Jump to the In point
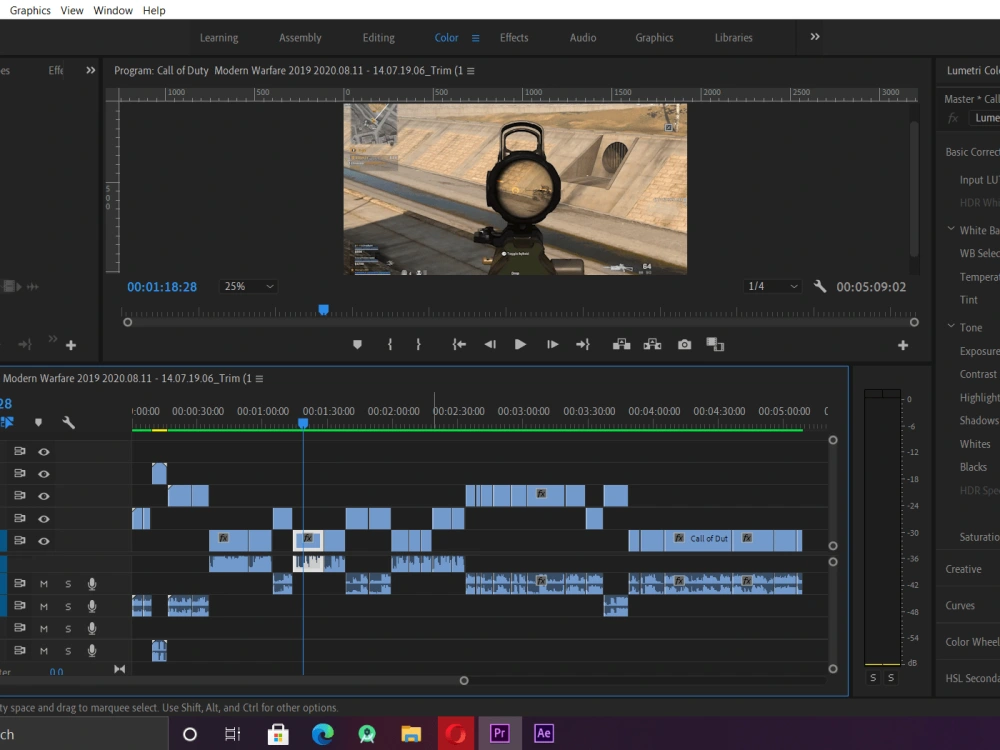 tap(459, 345)
